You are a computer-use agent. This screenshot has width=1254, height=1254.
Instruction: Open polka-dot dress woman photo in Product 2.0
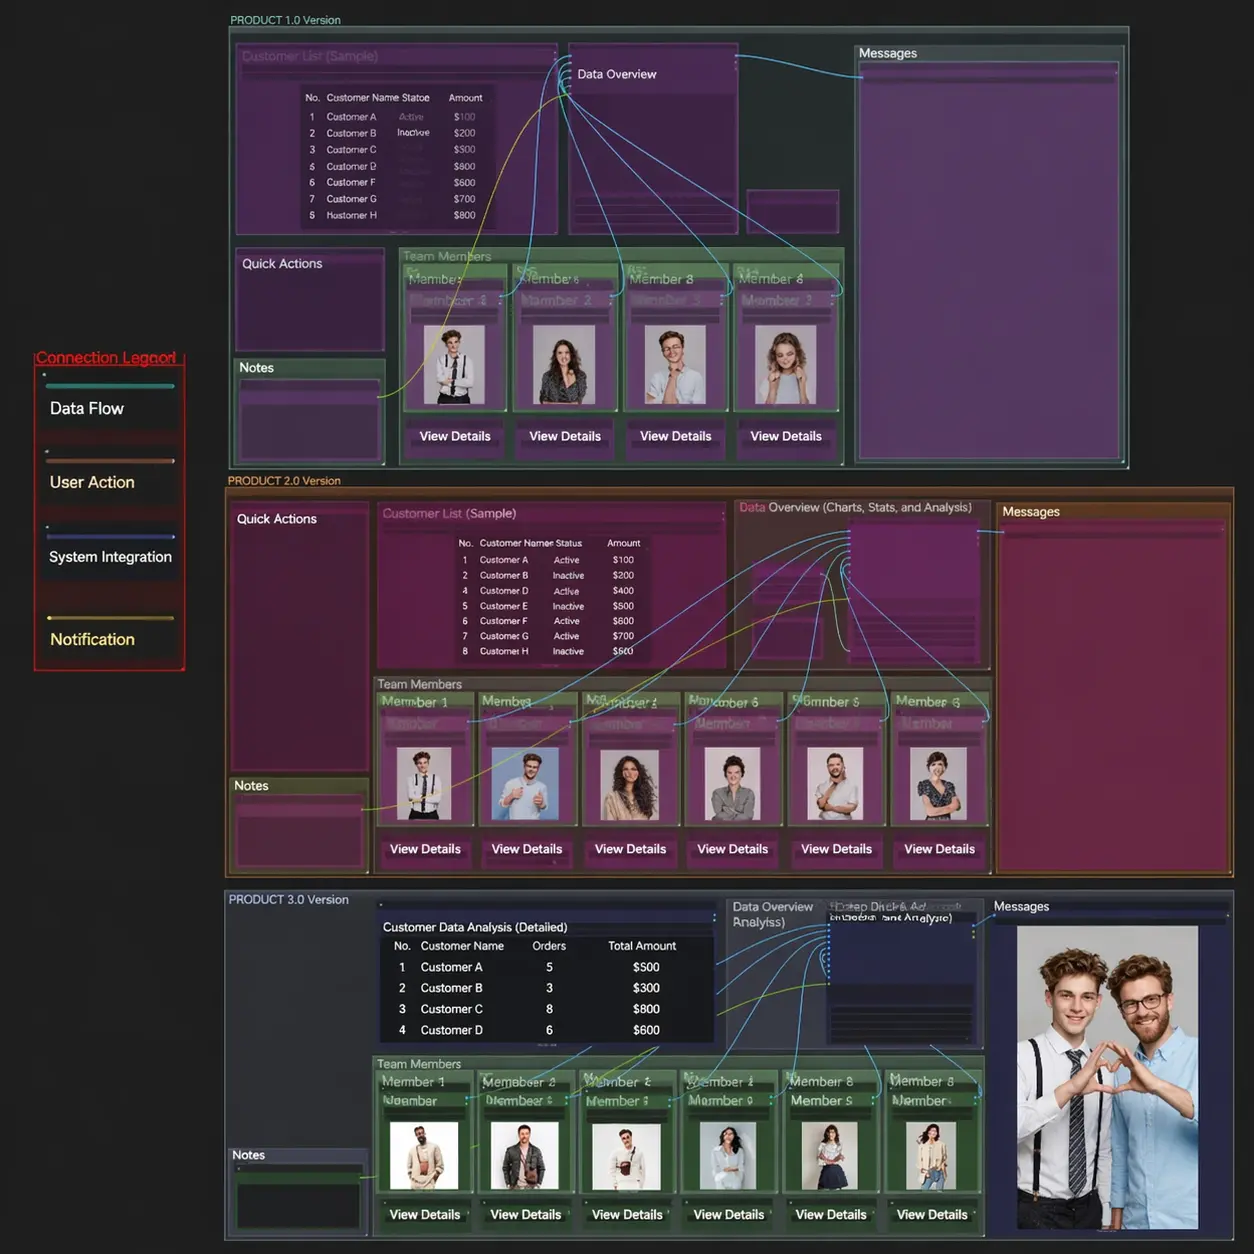(x=938, y=785)
